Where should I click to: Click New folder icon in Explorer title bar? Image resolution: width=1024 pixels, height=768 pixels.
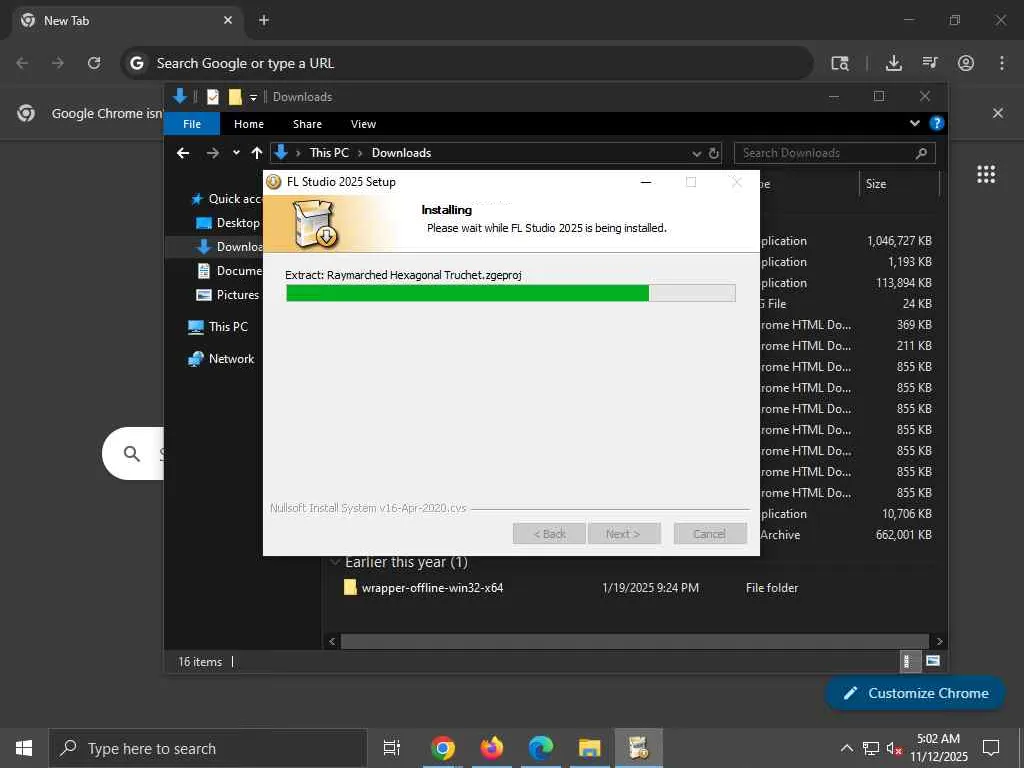[x=235, y=97]
